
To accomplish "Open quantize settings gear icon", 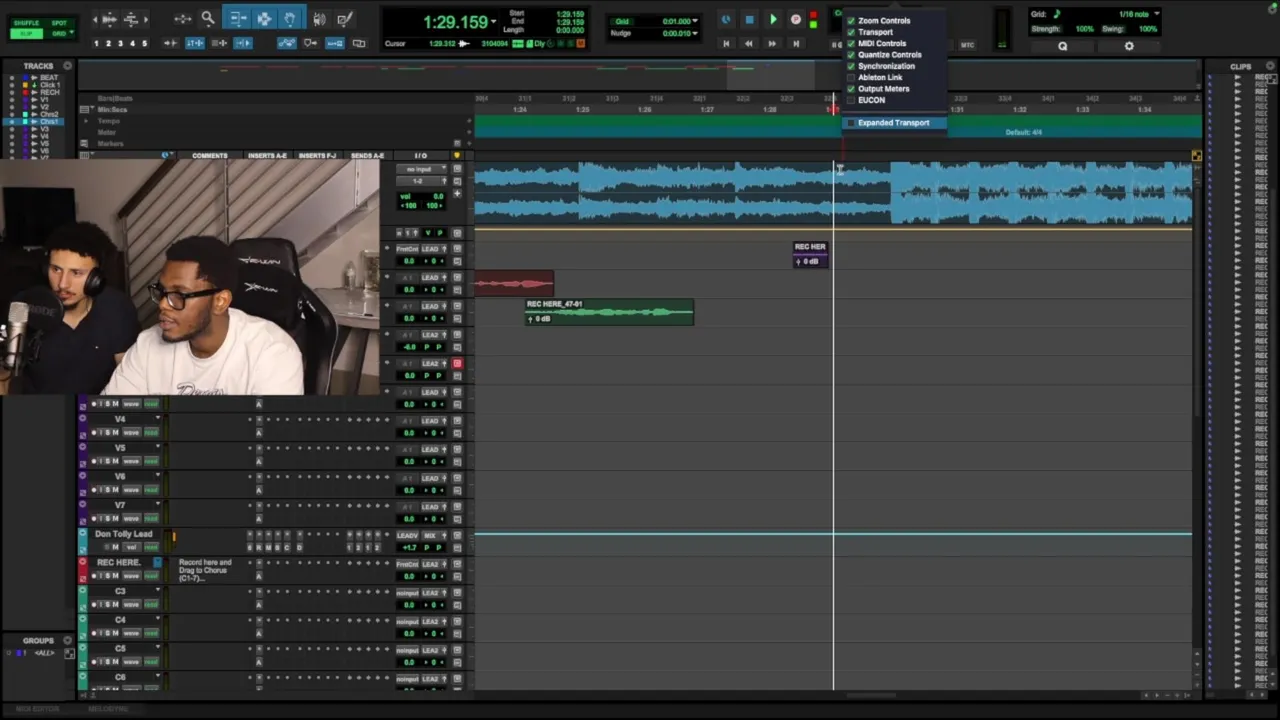I will [x=1129, y=46].
